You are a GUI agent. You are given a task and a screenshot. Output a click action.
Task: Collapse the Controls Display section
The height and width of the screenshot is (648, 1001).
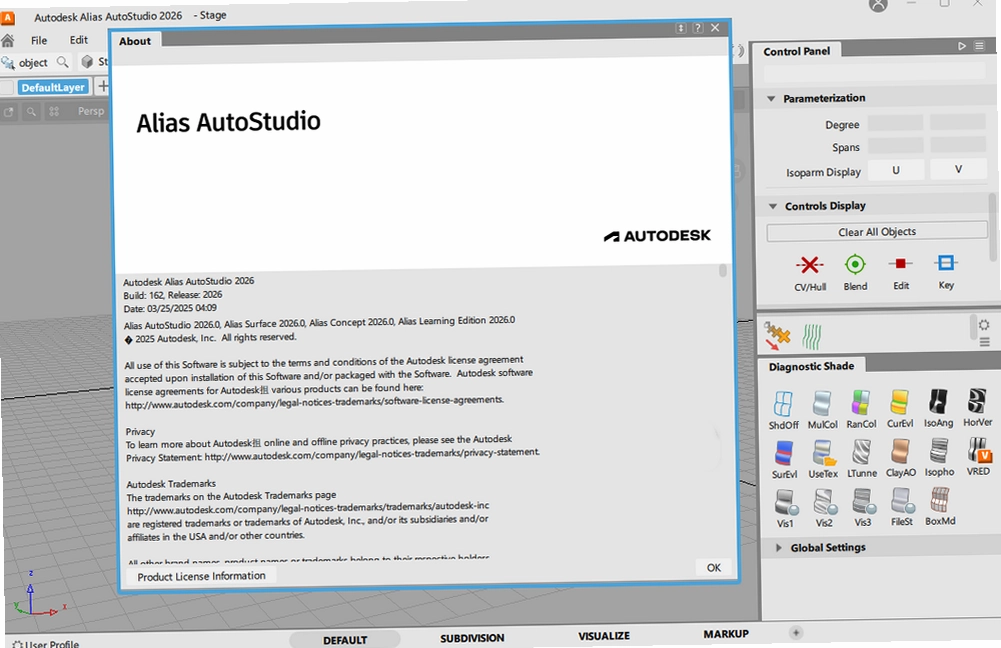click(x=773, y=206)
